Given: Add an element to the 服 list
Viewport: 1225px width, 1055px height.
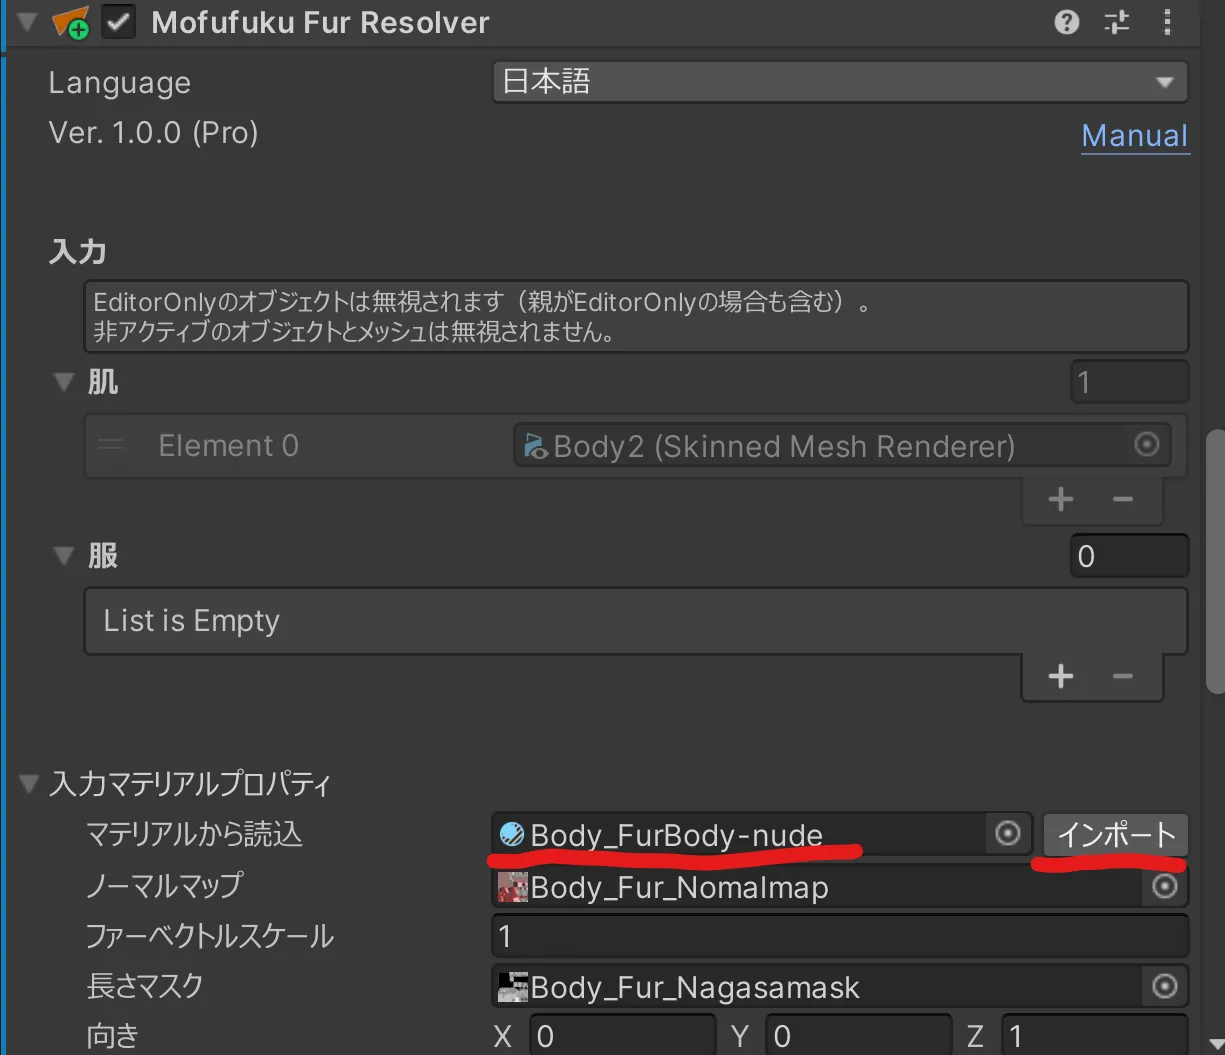Looking at the screenshot, I should click(x=1060, y=677).
